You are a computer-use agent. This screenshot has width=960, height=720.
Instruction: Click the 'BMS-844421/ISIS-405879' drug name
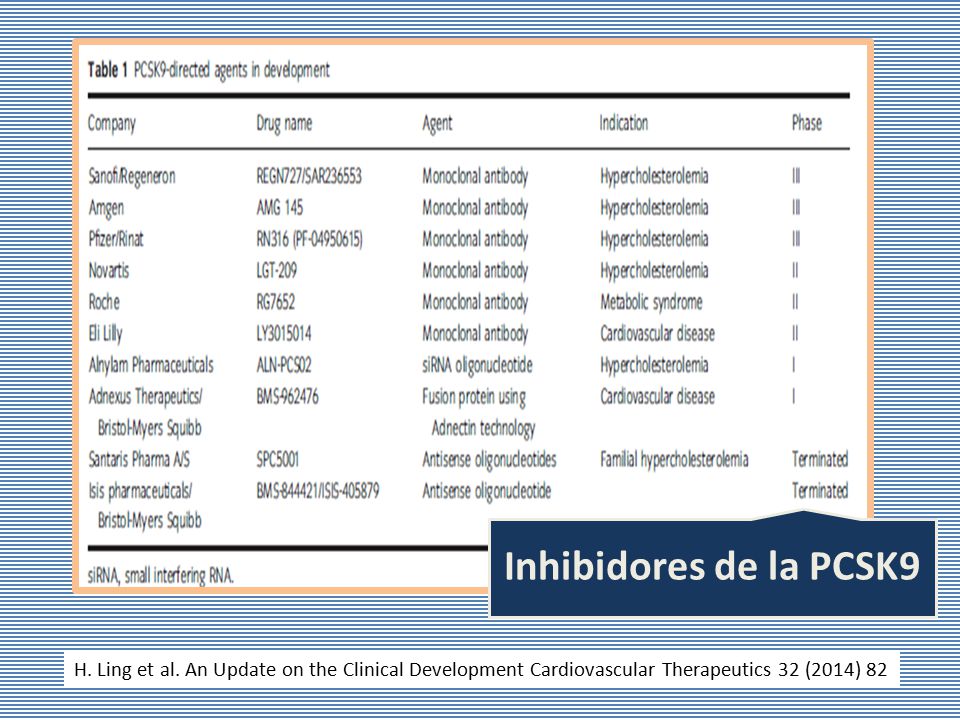[317, 491]
